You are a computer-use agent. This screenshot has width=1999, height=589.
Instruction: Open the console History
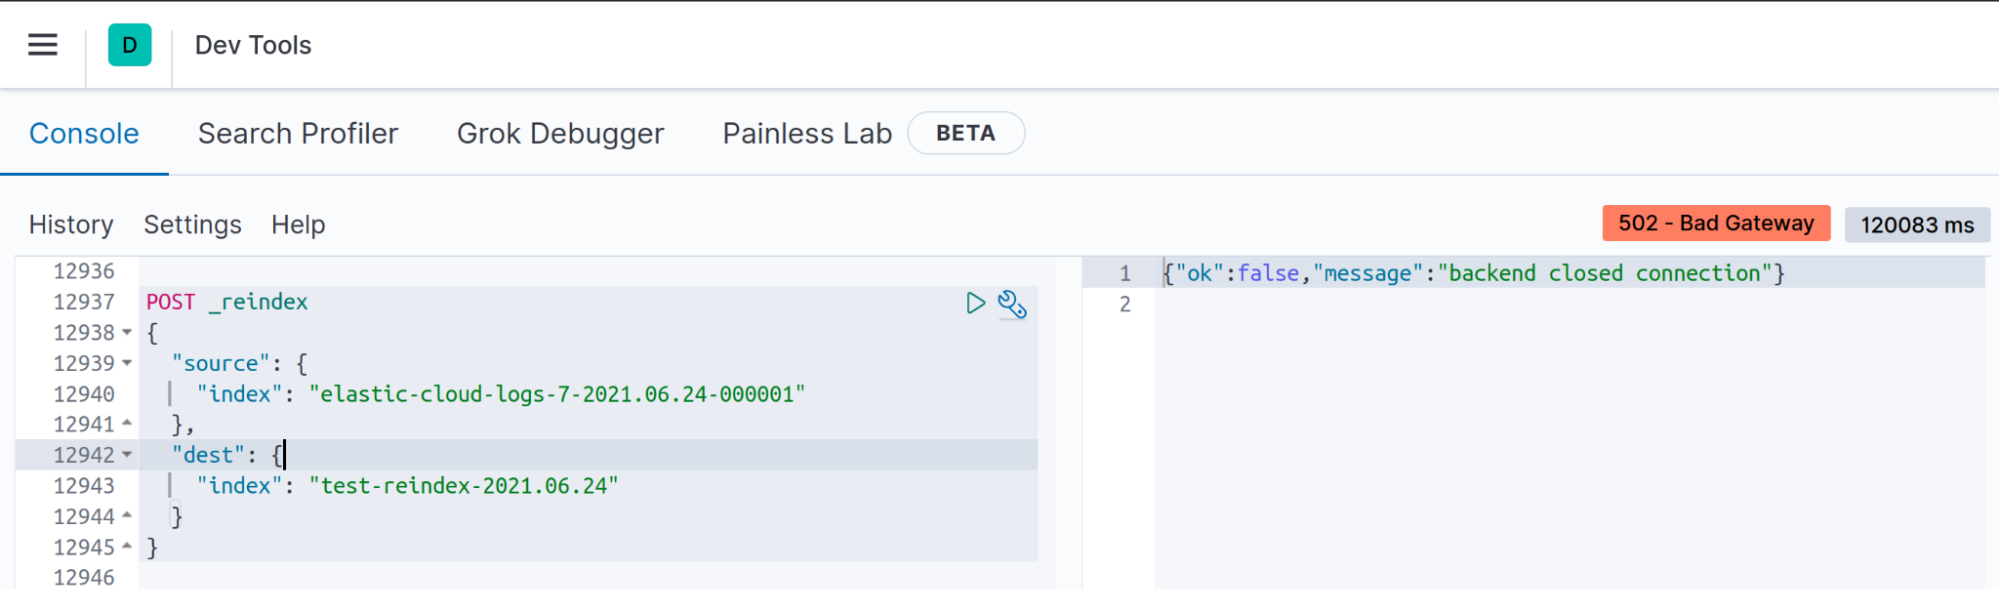71,225
